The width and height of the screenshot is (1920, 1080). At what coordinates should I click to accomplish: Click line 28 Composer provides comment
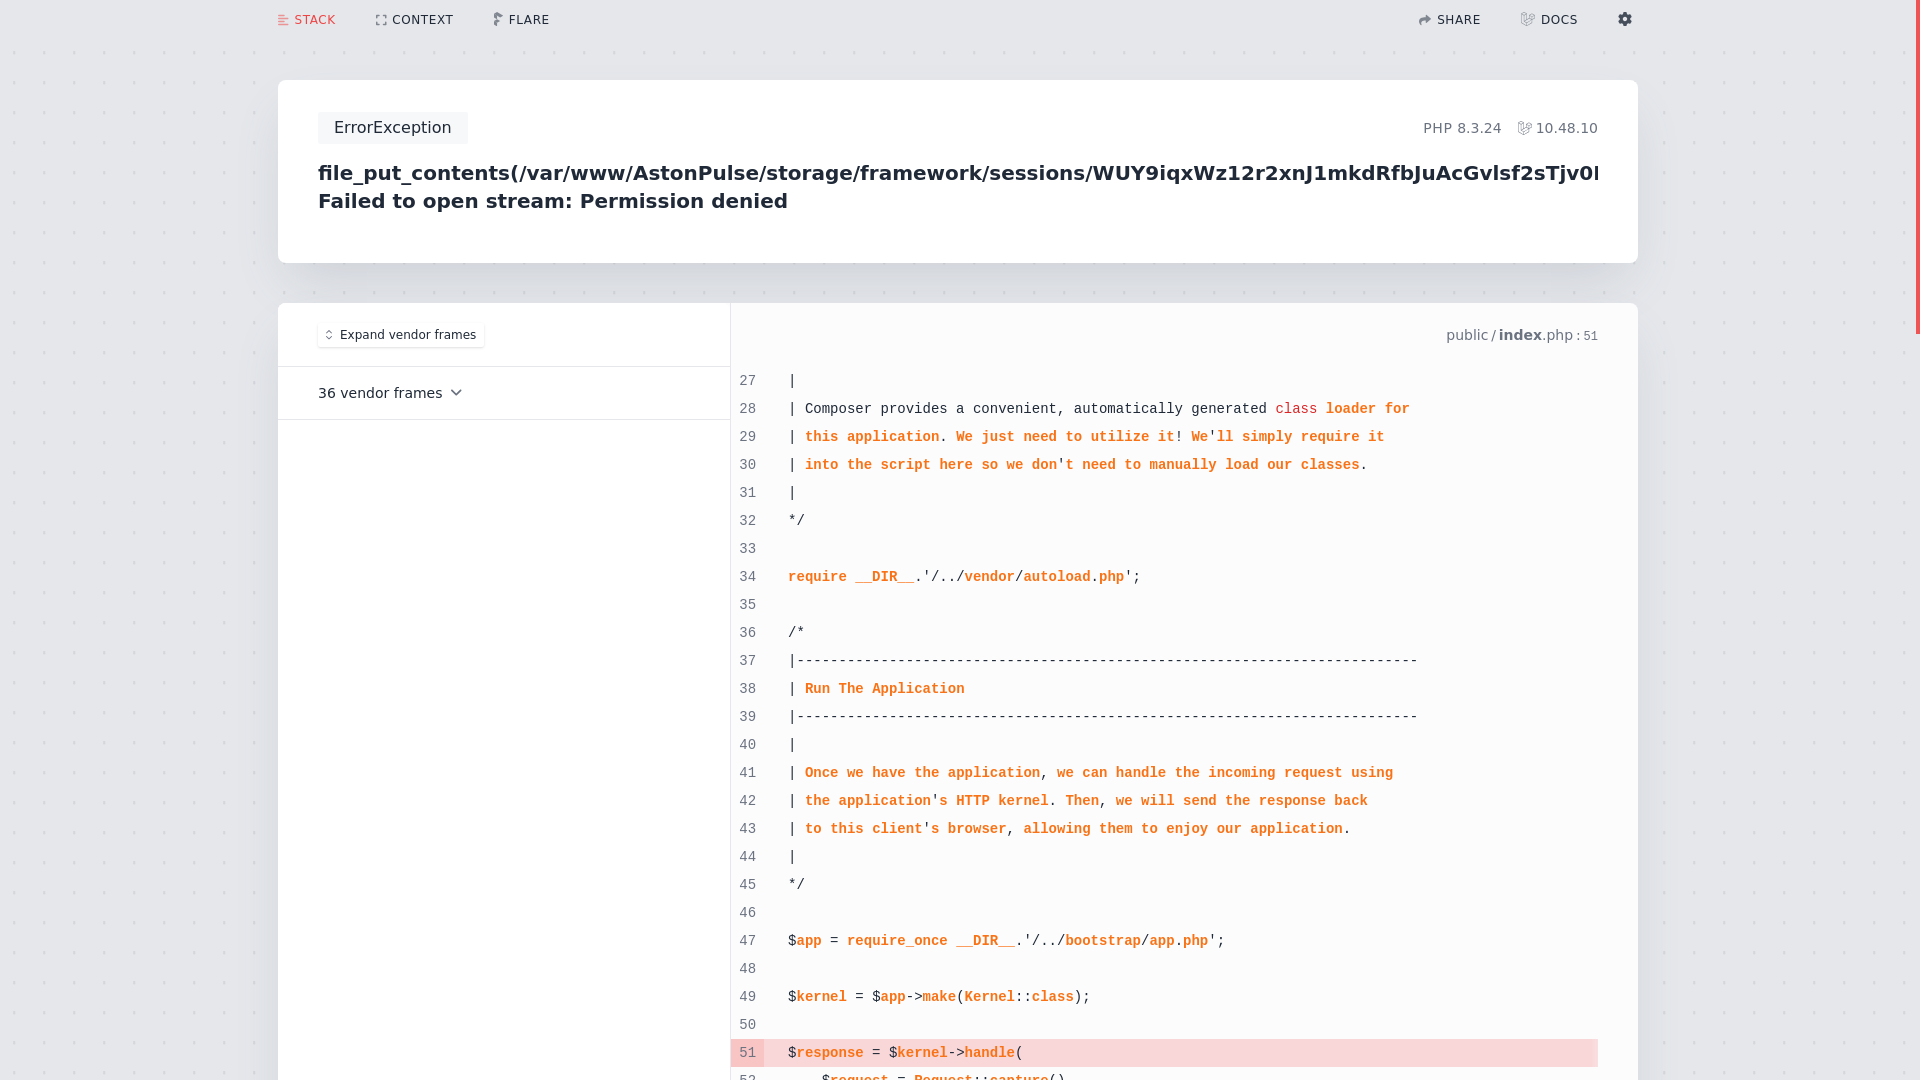click(1098, 409)
